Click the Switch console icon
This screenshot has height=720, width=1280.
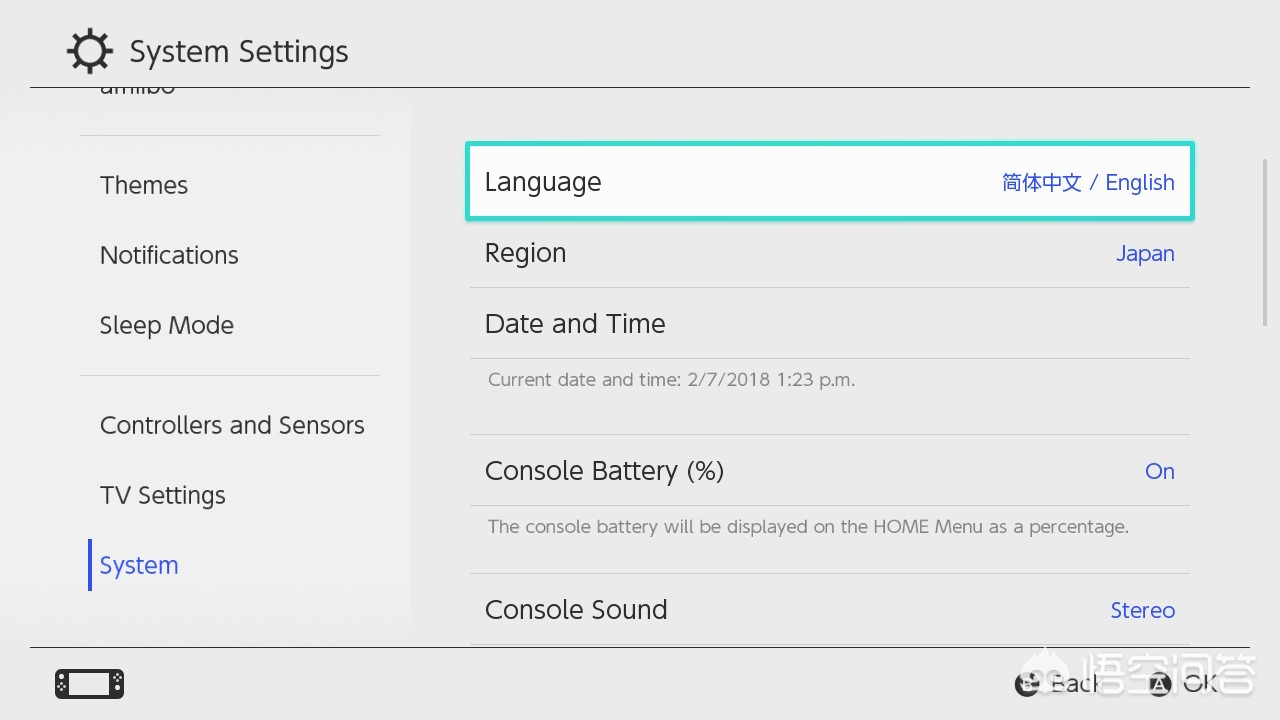click(89, 684)
